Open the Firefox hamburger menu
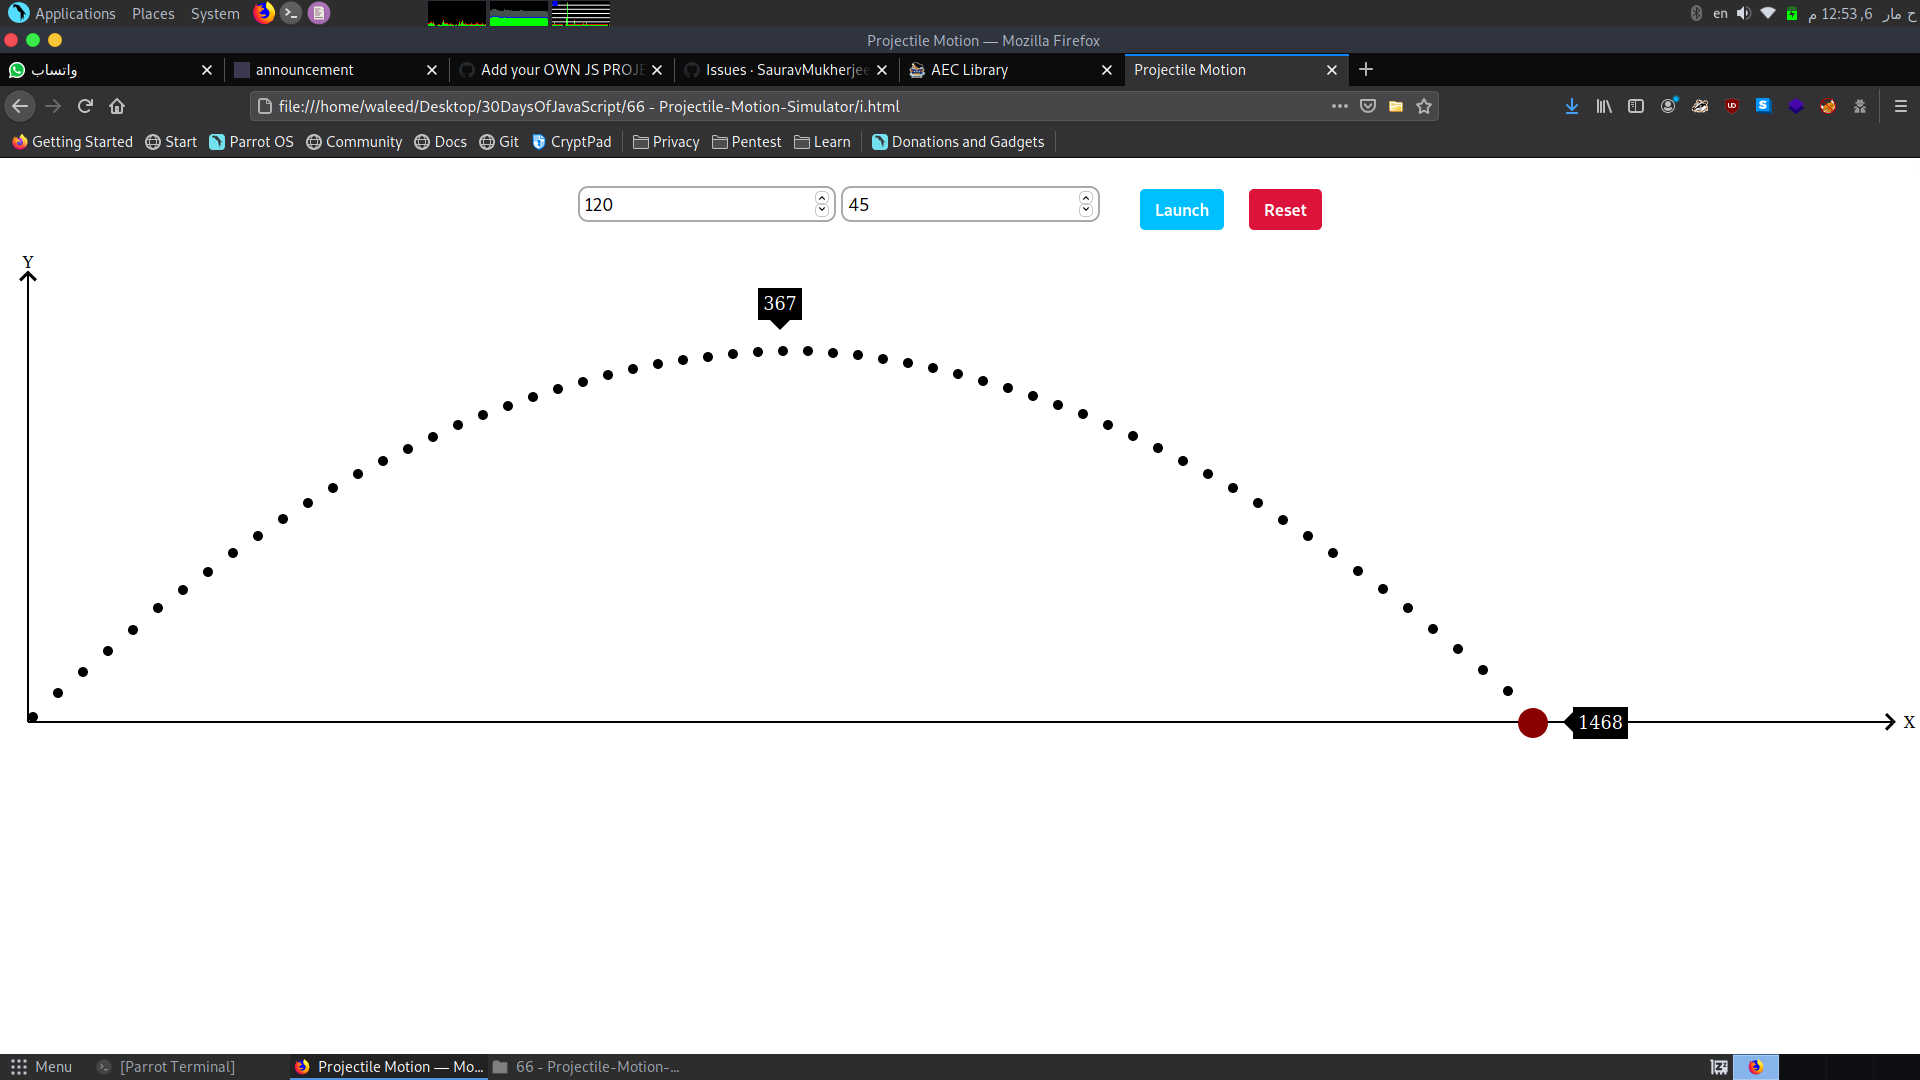This screenshot has width=1920, height=1080. [1901, 106]
